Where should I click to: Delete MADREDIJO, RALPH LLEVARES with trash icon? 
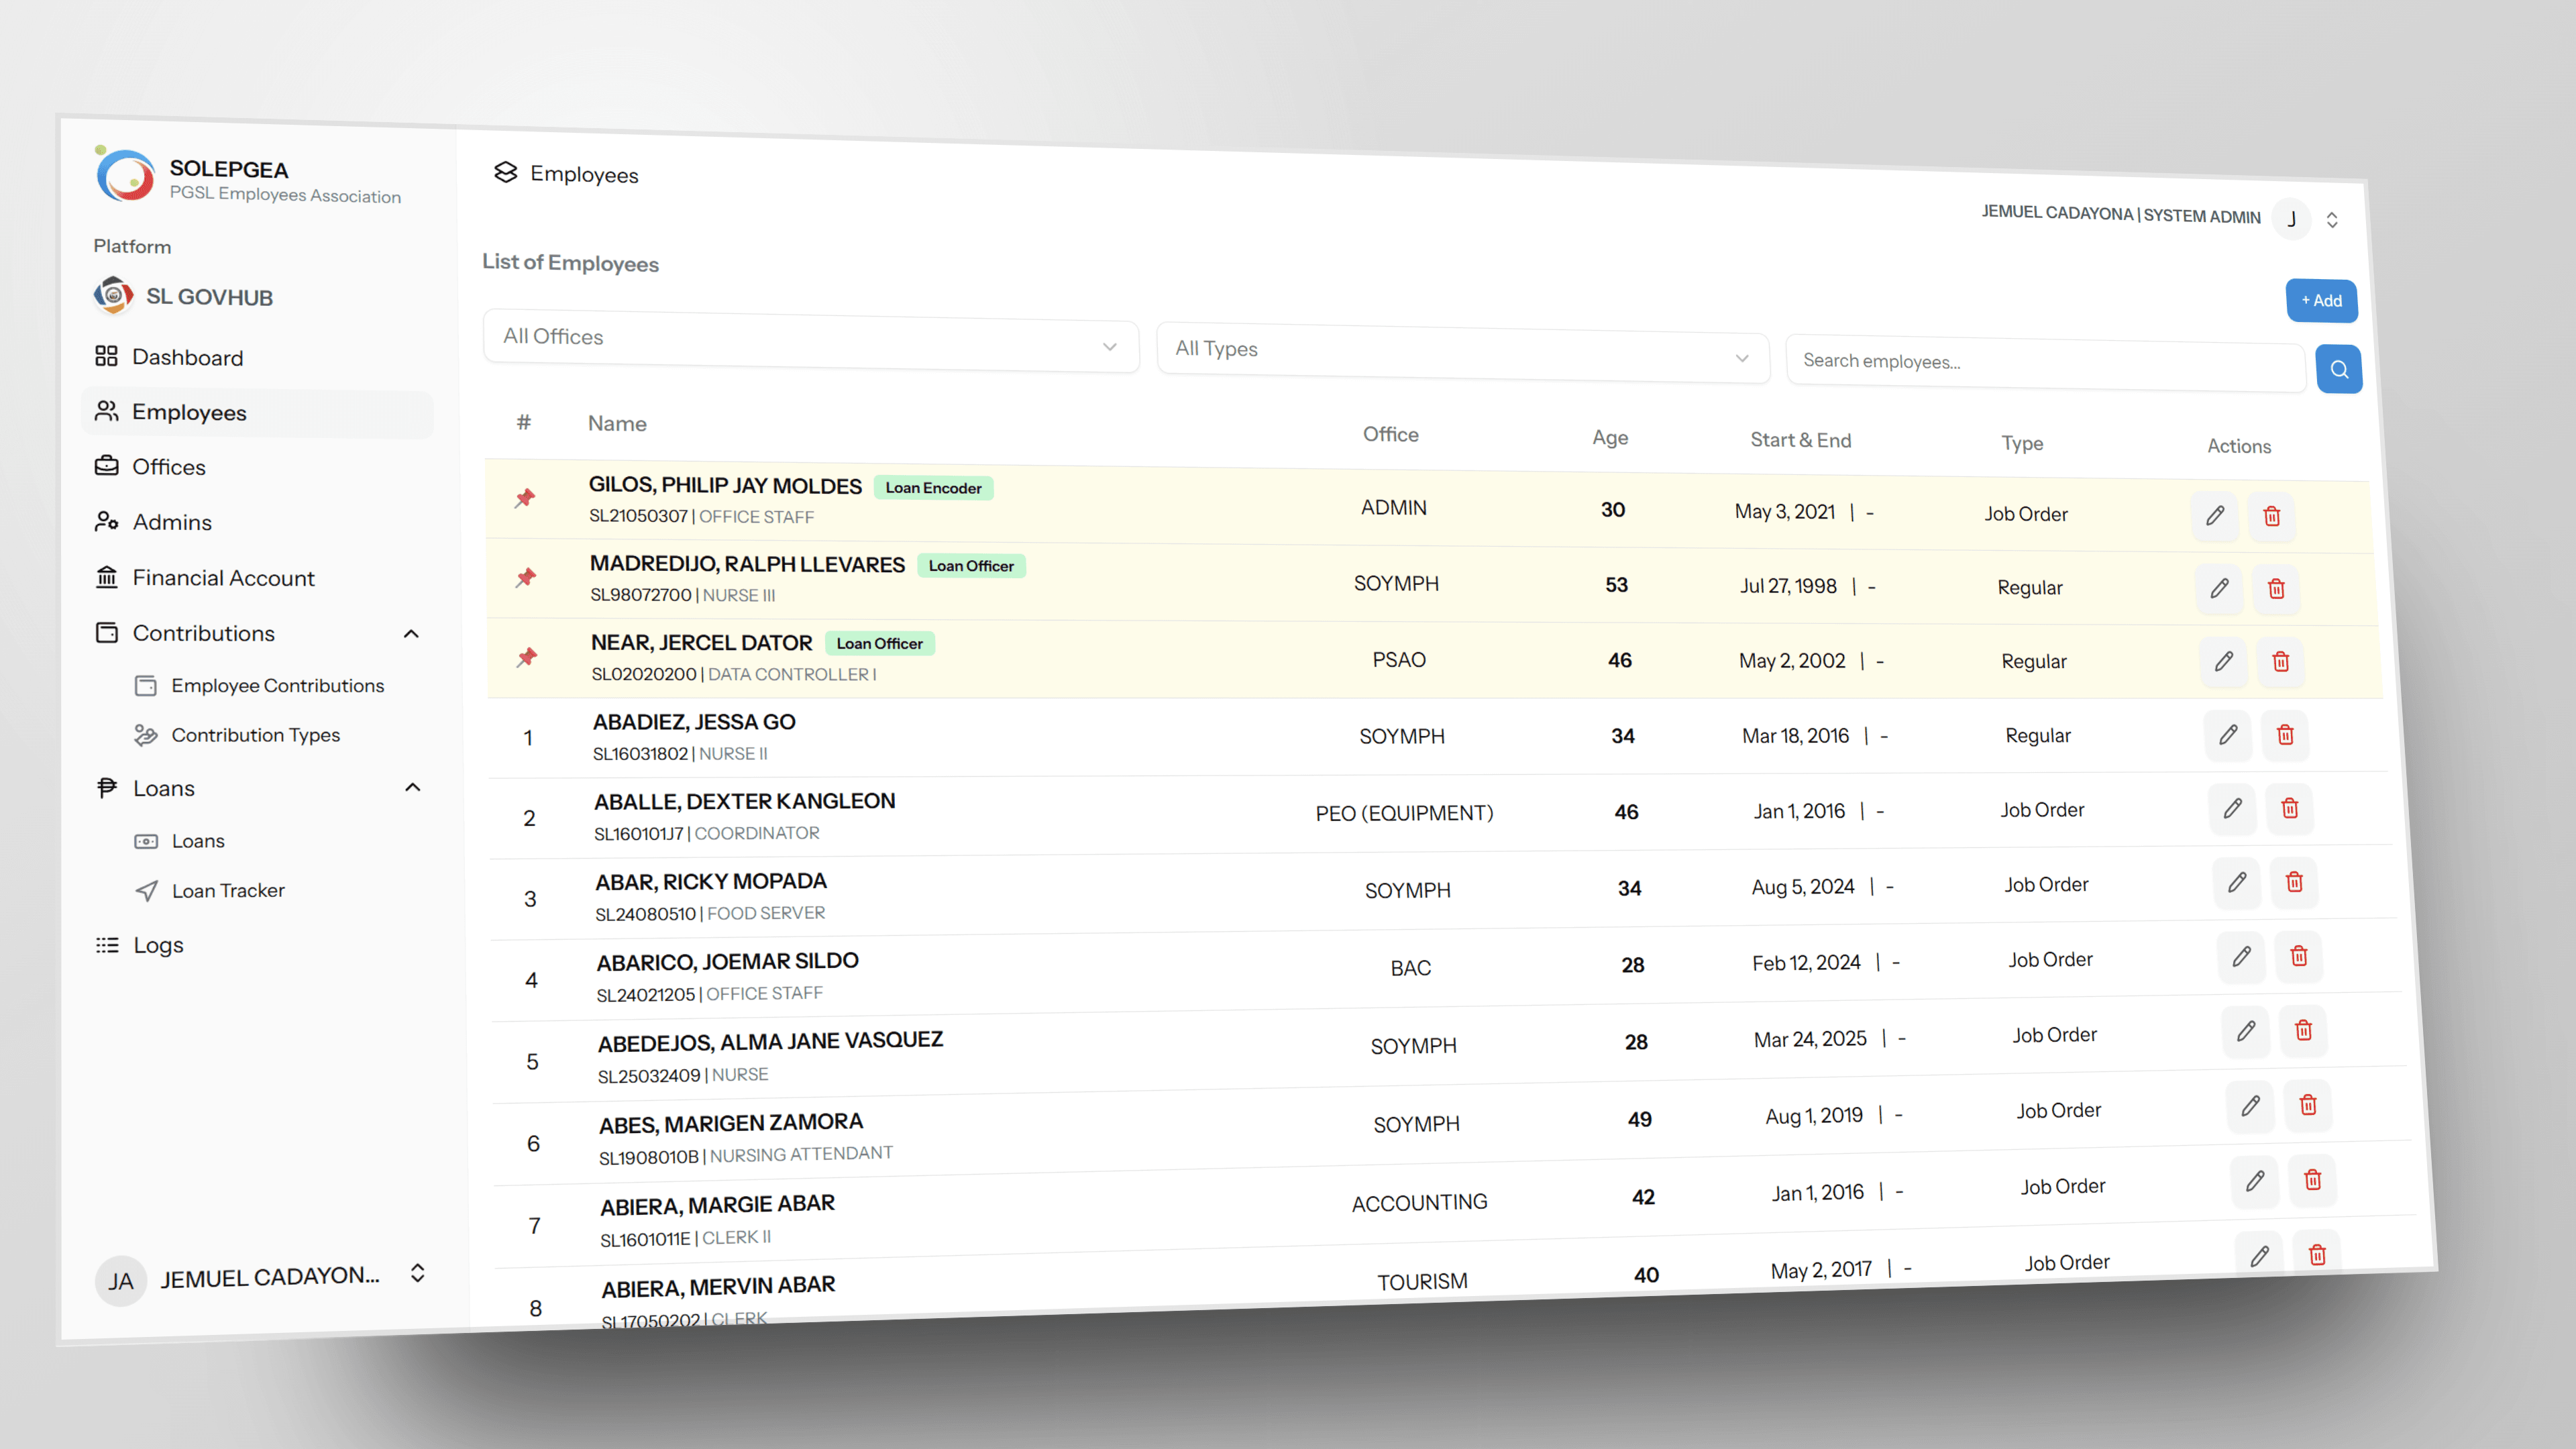2276,589
